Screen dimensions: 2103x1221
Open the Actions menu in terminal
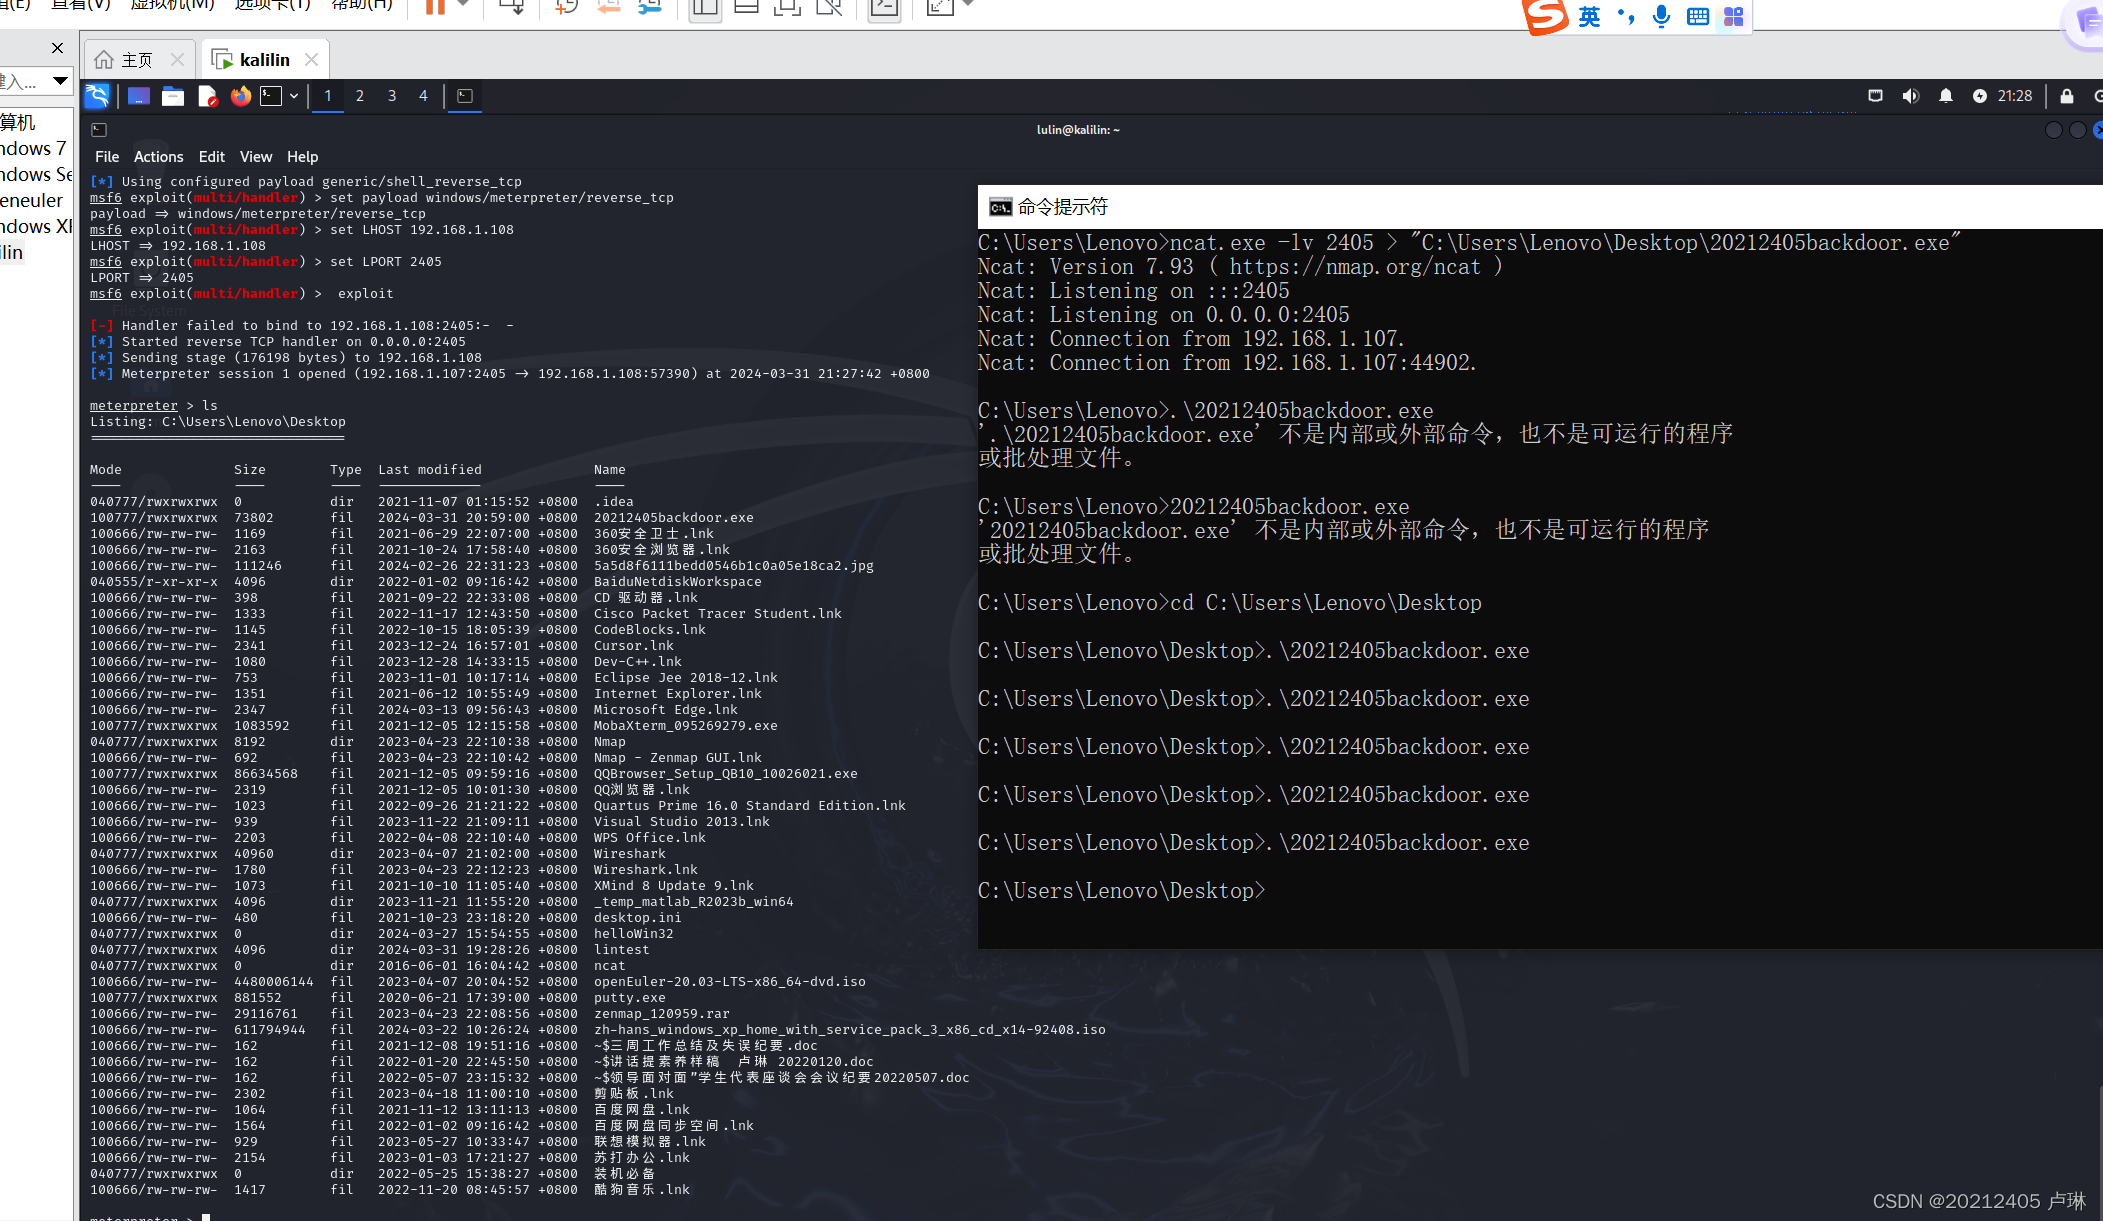159,157
